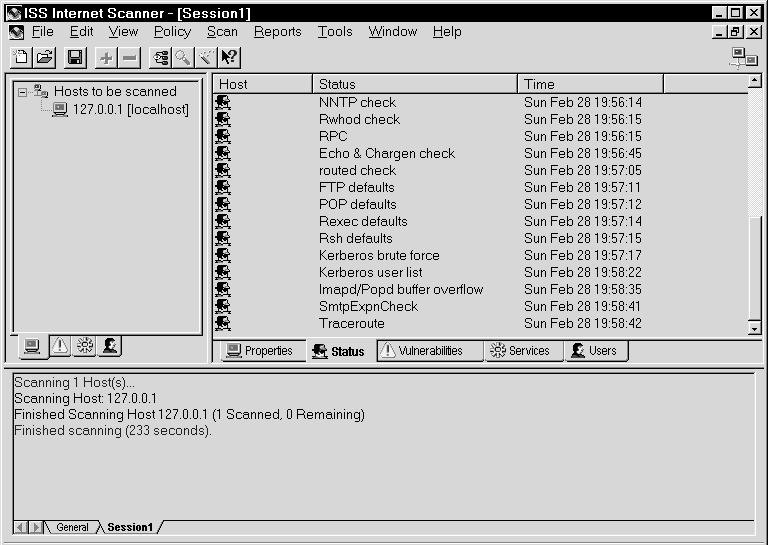Click the Save floppy disk icon

[x=76, y=58]
